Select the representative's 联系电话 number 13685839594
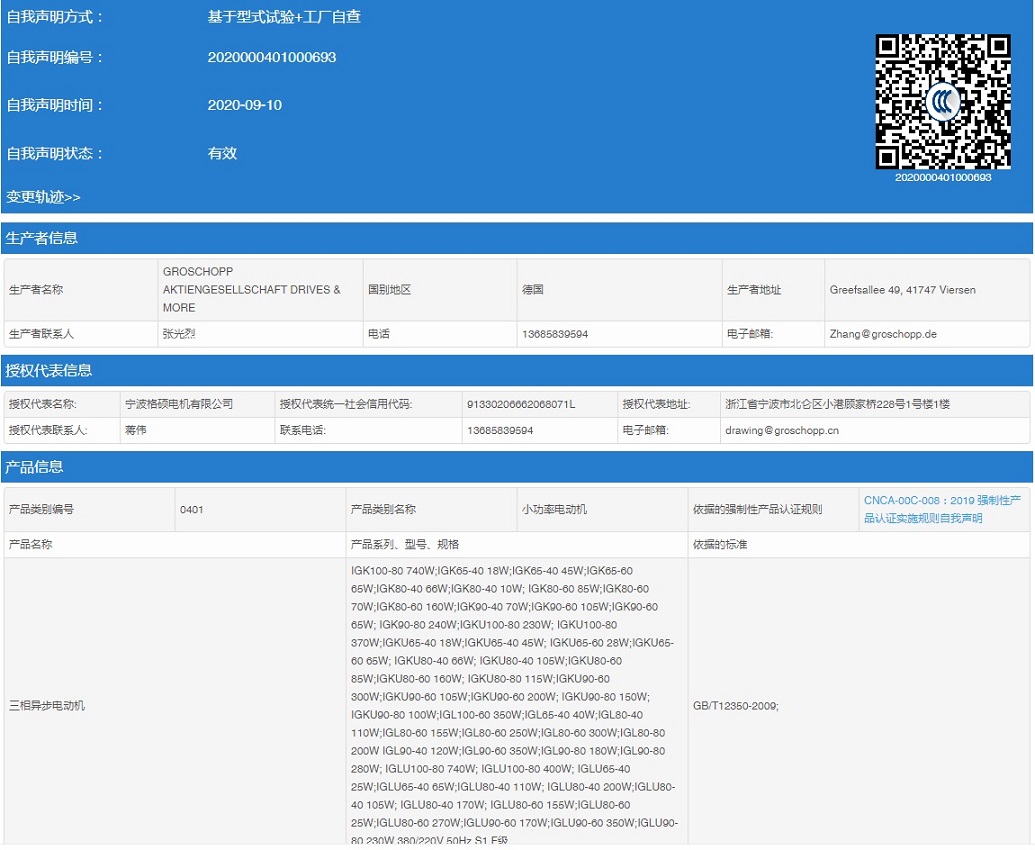This screenshot has height=850, width=1035. pyautogui.click(x=500, y=430)
